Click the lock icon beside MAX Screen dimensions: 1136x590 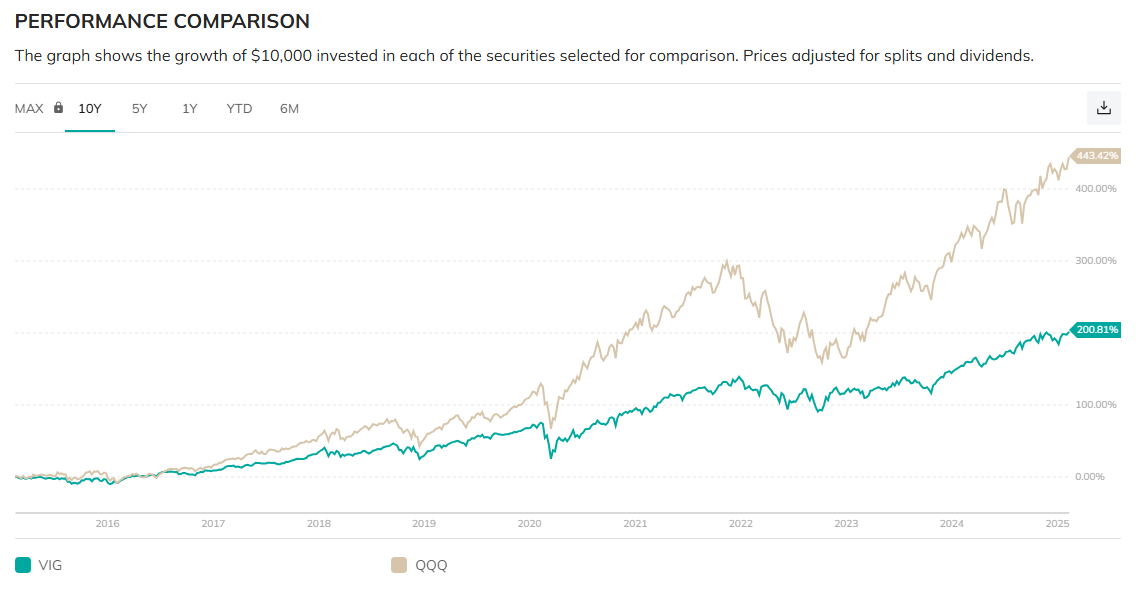tap(58, 108)
